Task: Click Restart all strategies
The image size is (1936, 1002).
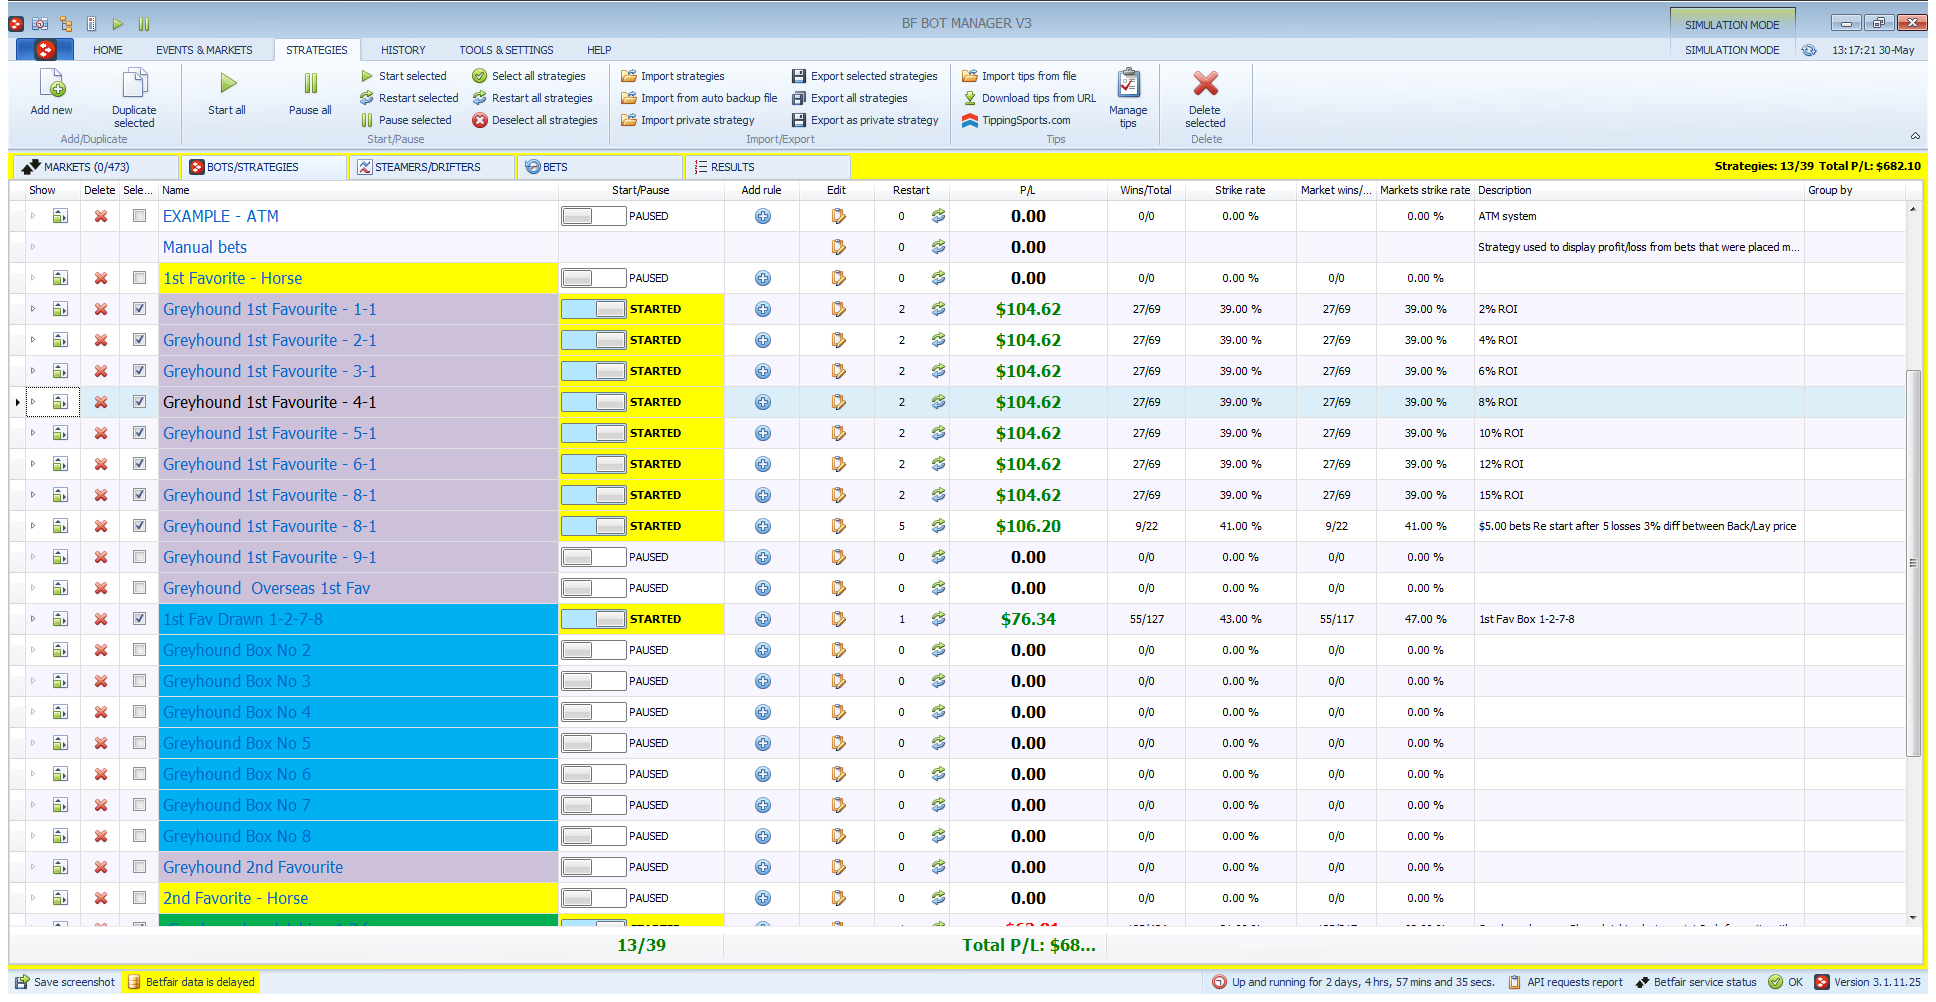Action: click(x=533, y=98)
